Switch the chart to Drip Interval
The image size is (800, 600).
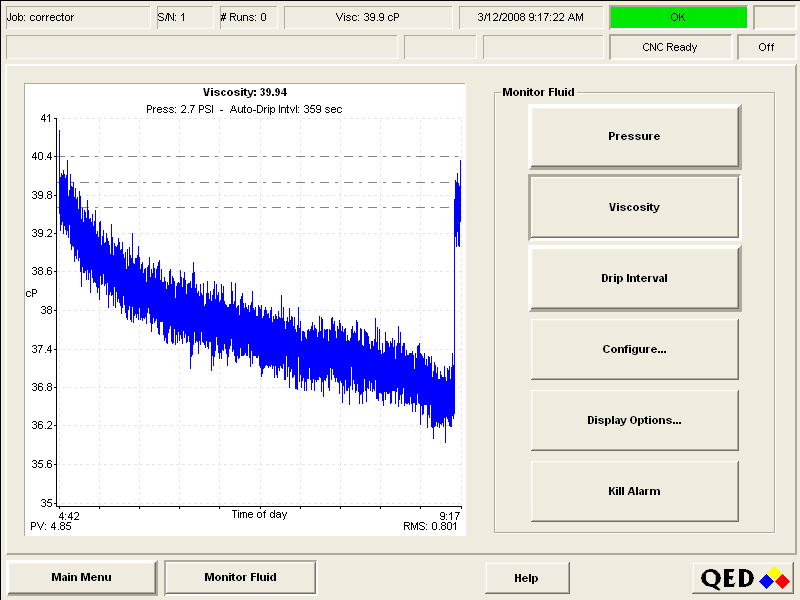[634, 278]
